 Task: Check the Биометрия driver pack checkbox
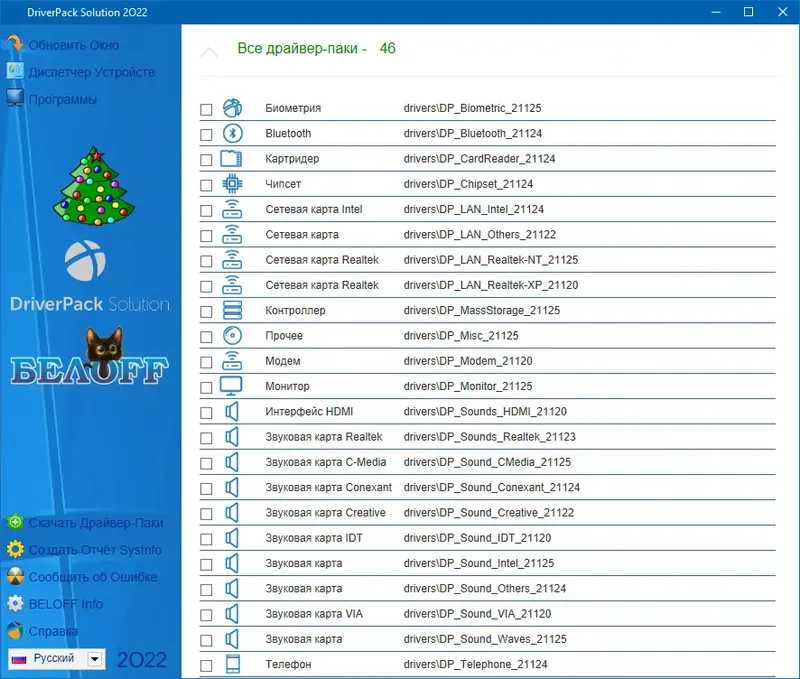pos(206,110)
